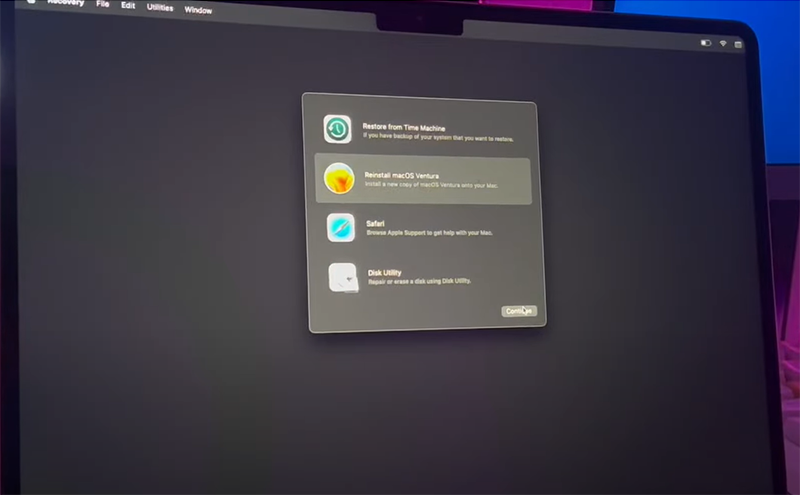Screen dimensions: 800x495
Task: Click 'If you have backup of your system' description
Action: coord(438,137)
